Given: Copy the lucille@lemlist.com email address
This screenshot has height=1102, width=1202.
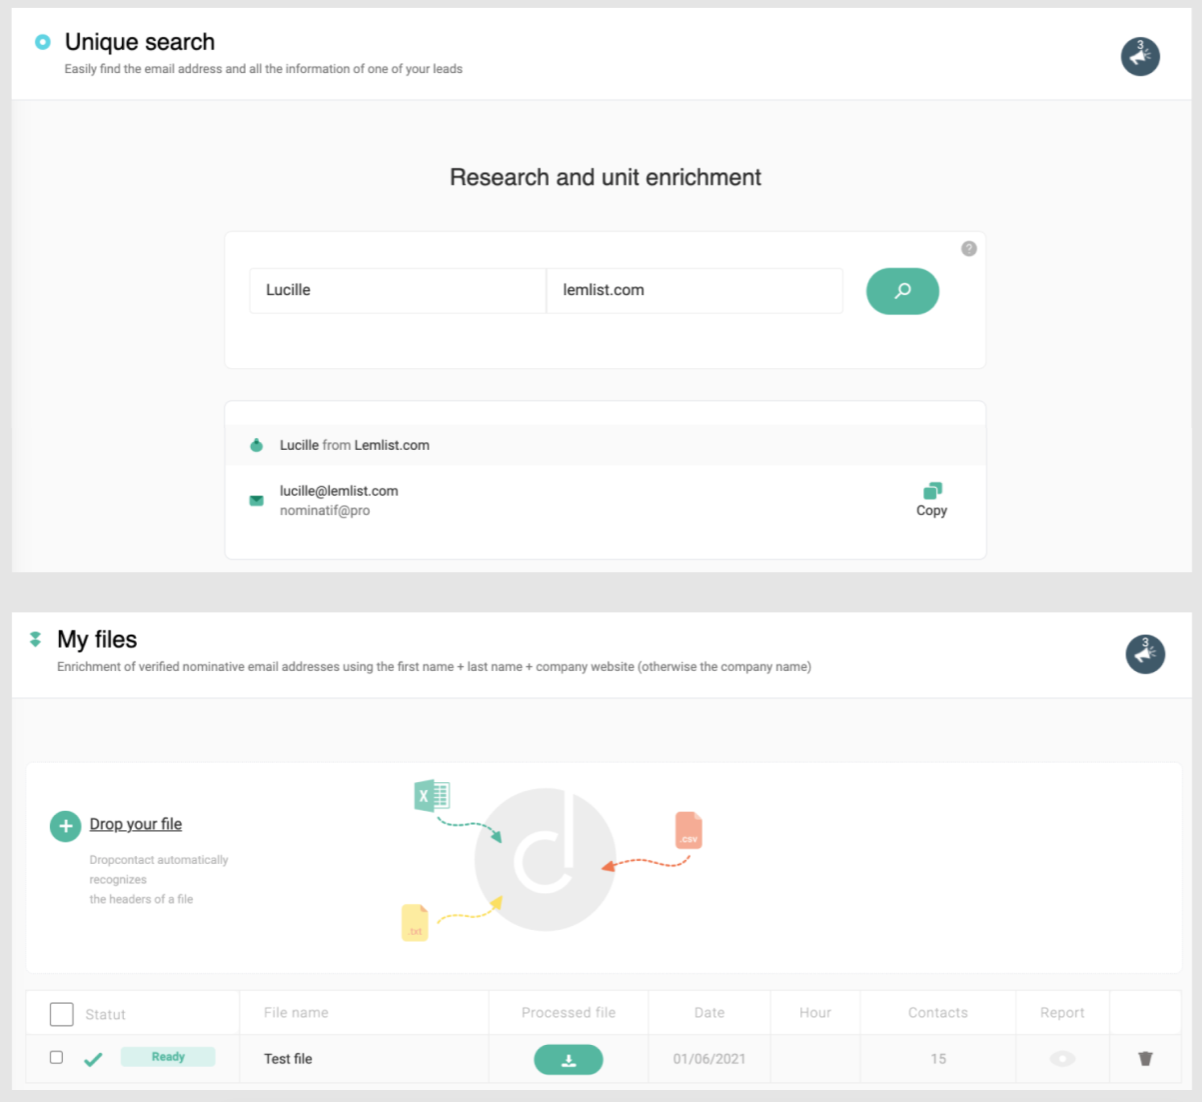Looking at the screenshot, I should (932, 499).
